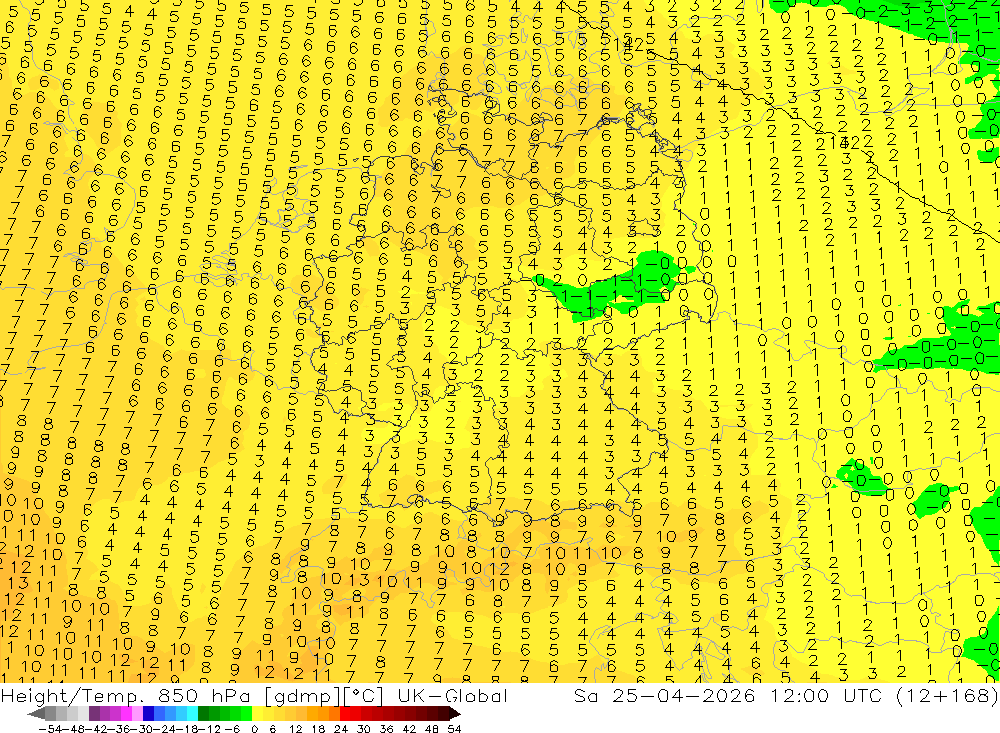Click the -54 label on the color scale

point(51,729)
